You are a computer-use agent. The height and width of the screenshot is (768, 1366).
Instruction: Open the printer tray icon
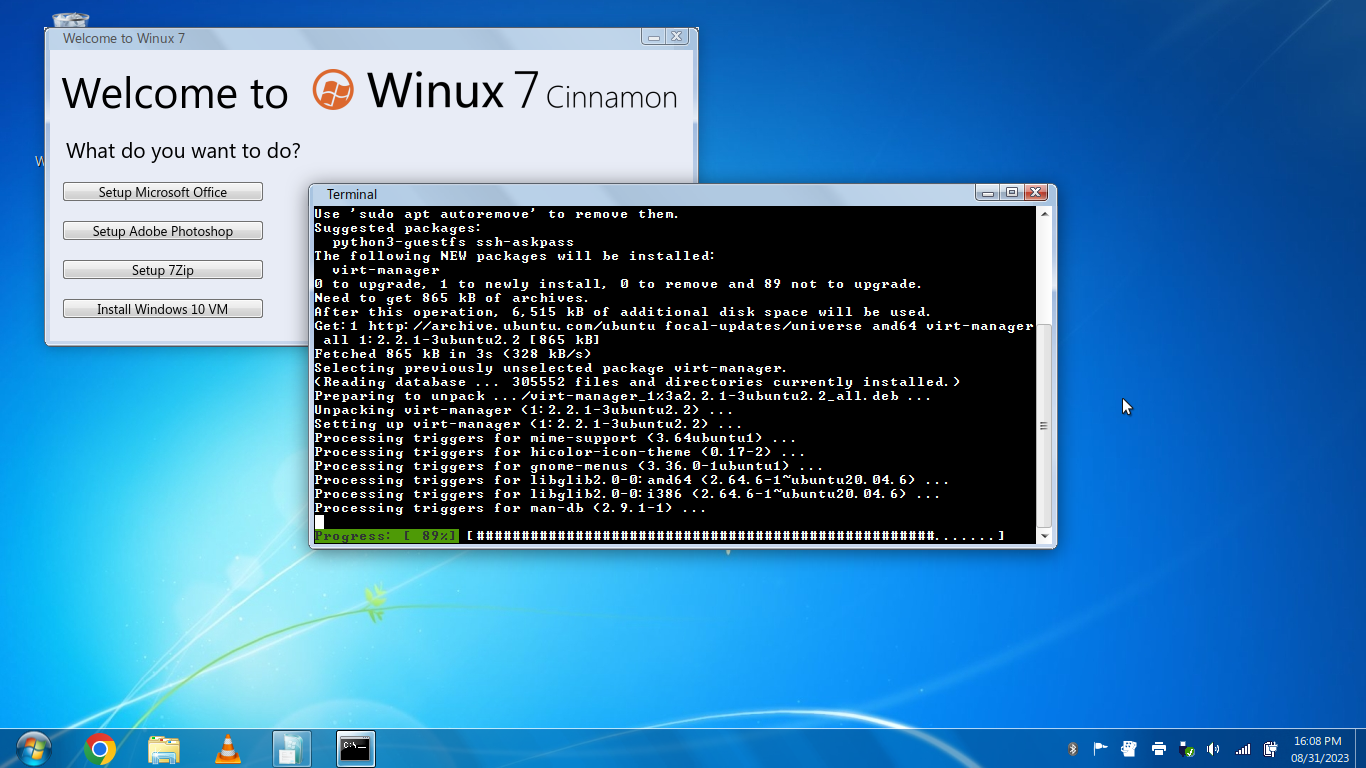tap(1158, 748)
